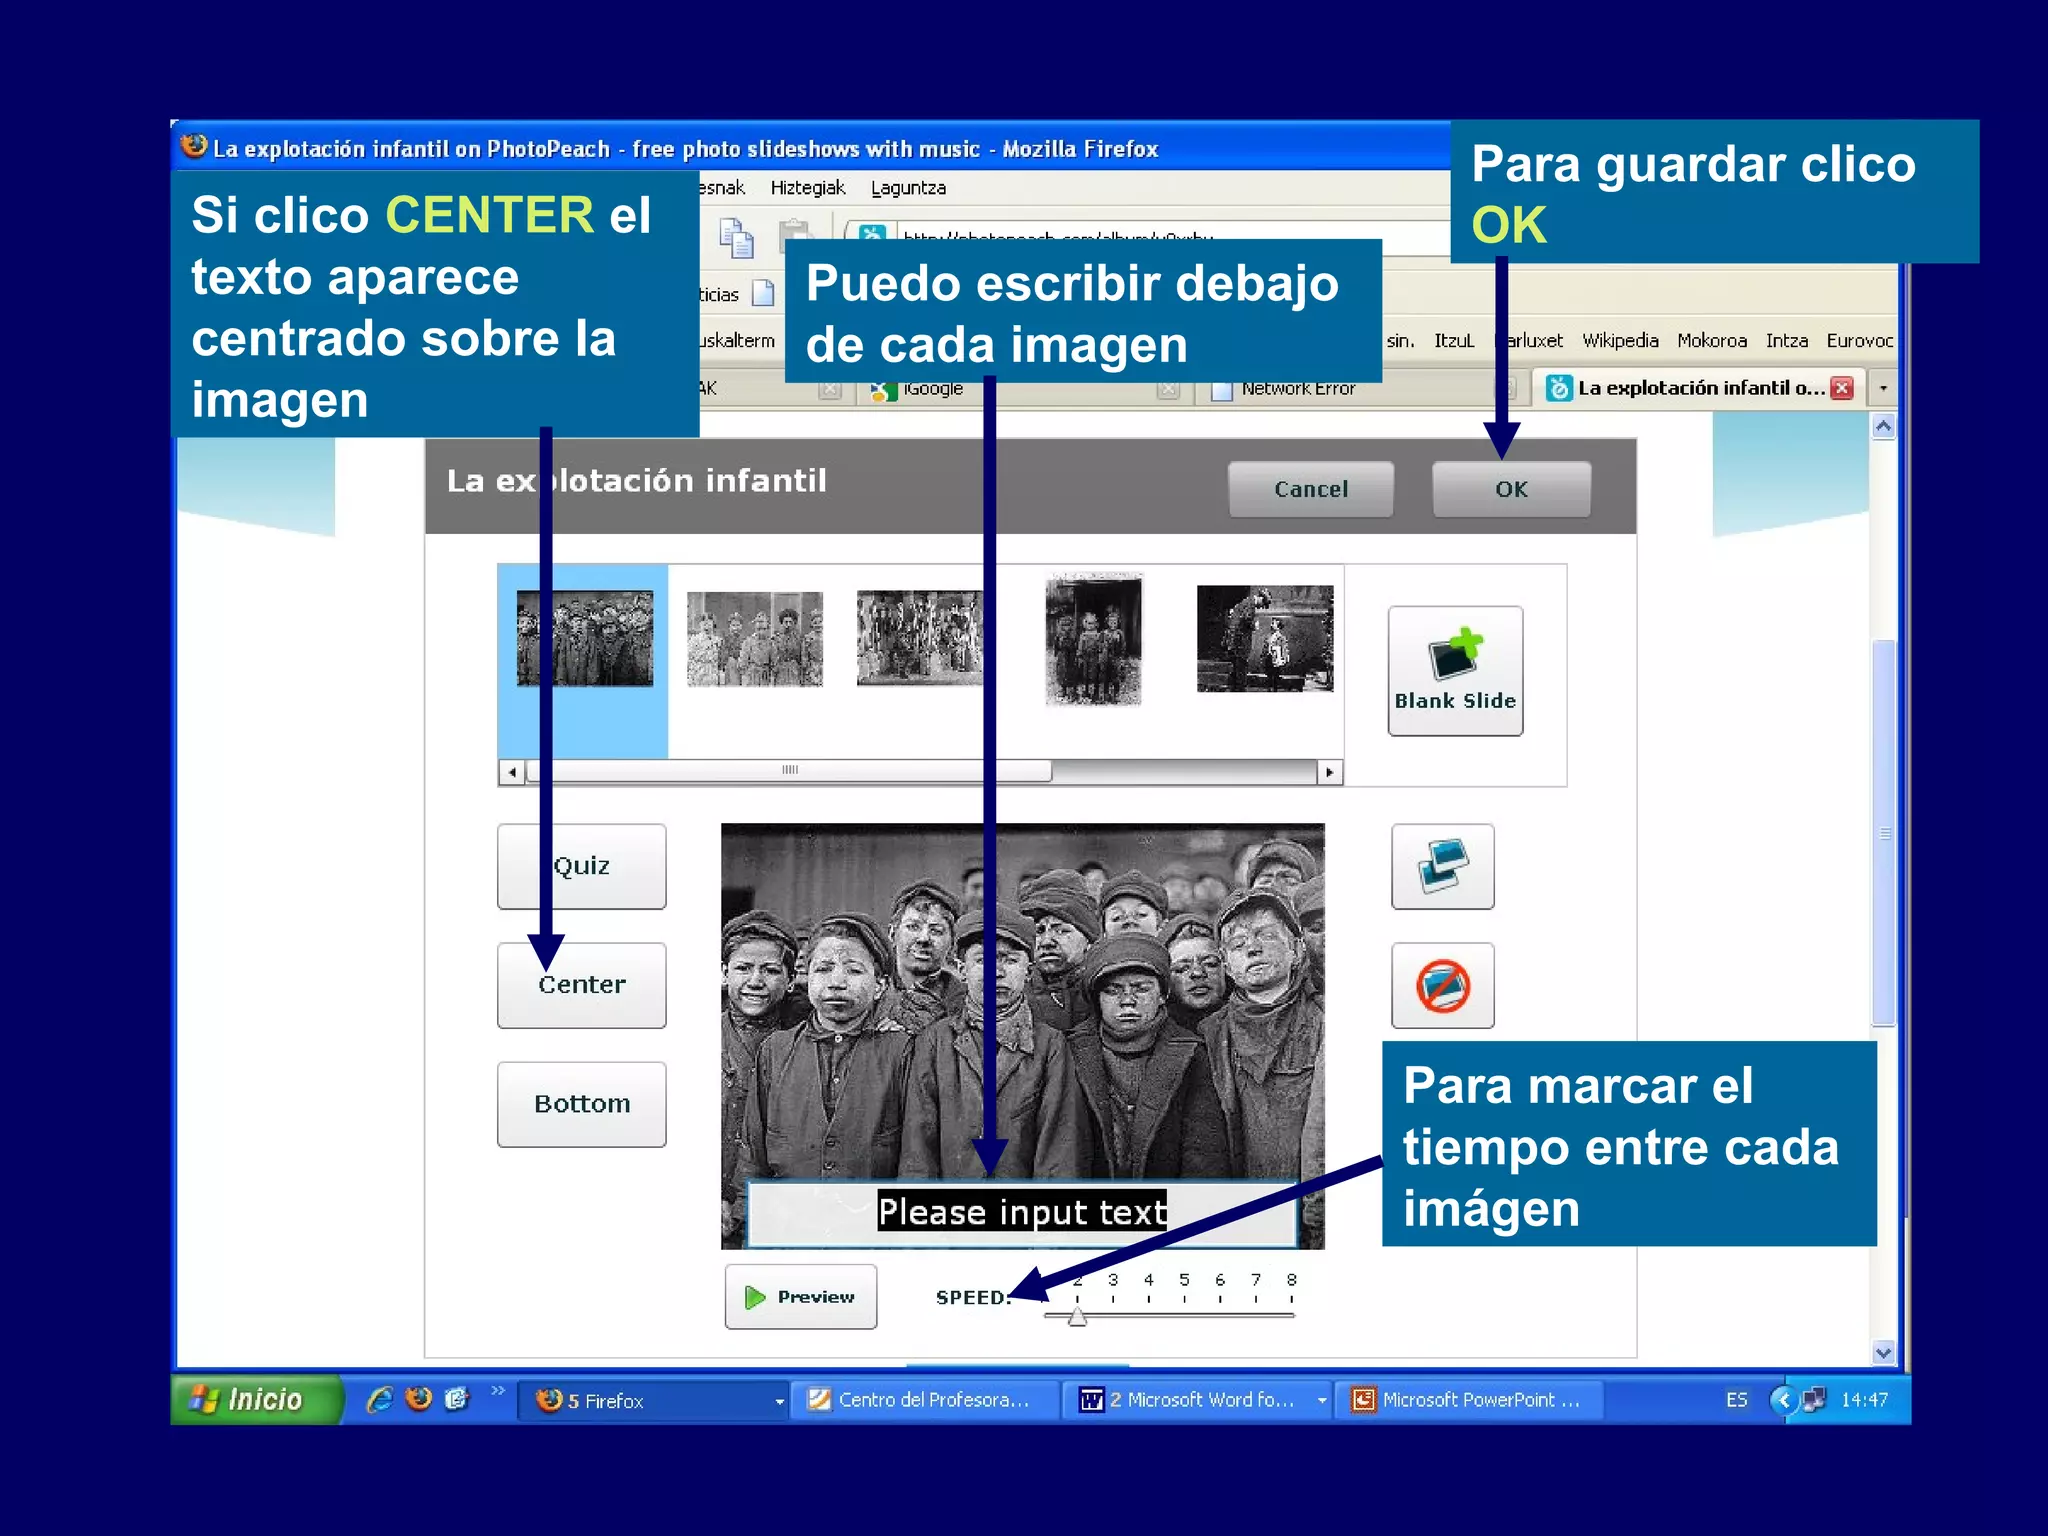Screen dimensions: 2048x1536
Task: Launch Firefox from quick launch
Action: [419, 1400]
